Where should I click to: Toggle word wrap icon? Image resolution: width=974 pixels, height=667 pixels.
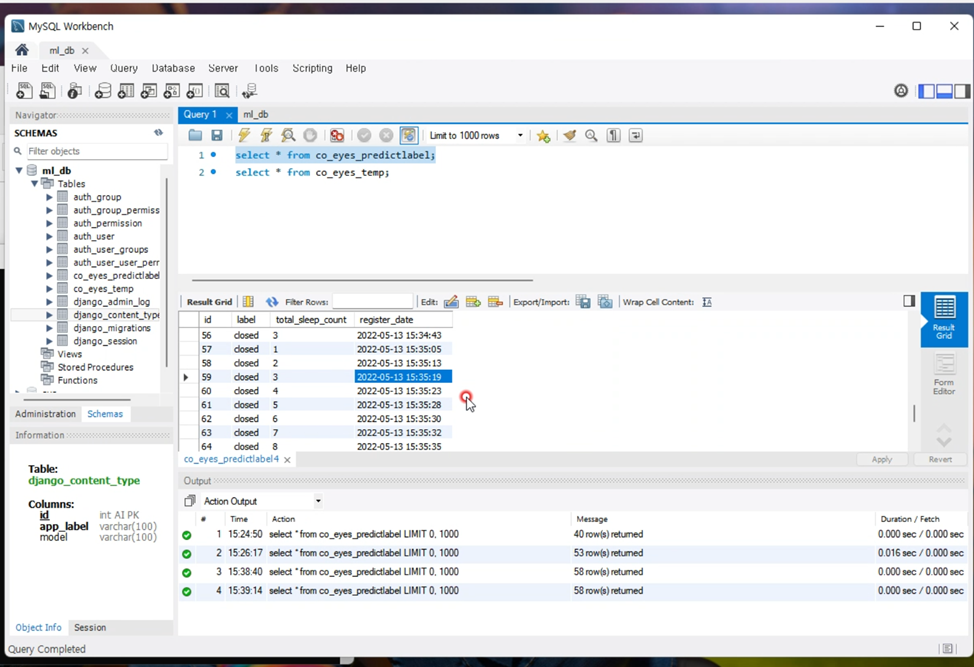click(635, 135)
